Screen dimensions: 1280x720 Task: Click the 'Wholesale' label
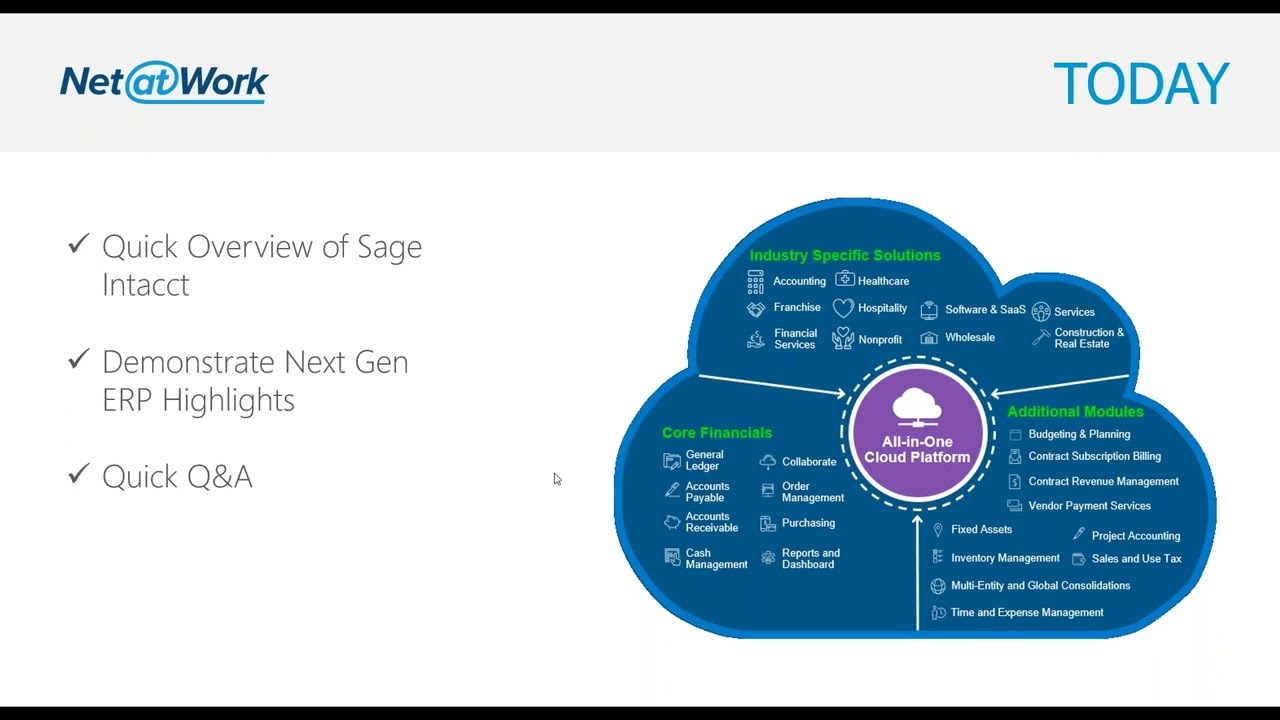970,338
